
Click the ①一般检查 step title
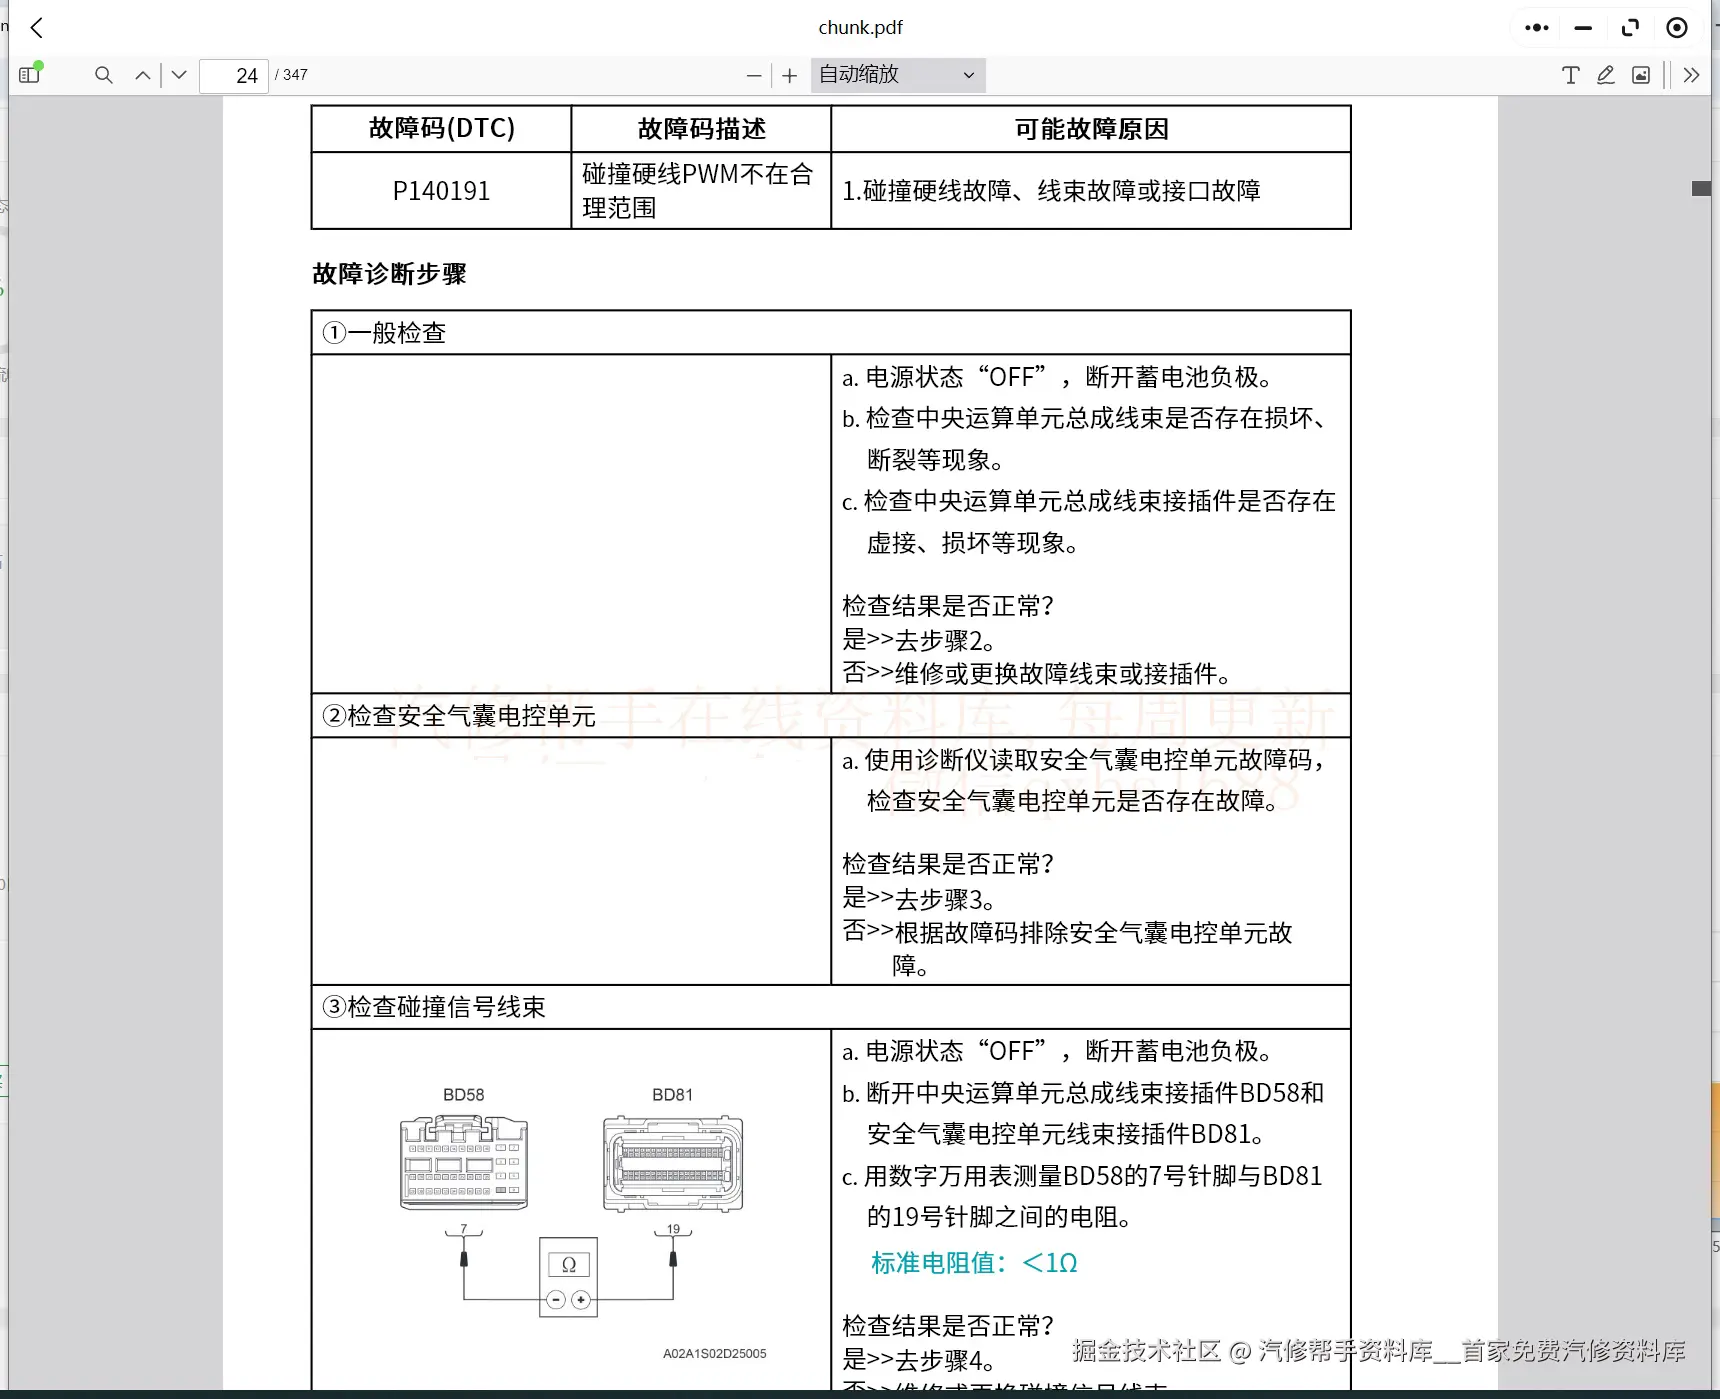click(x=384, y=333)
